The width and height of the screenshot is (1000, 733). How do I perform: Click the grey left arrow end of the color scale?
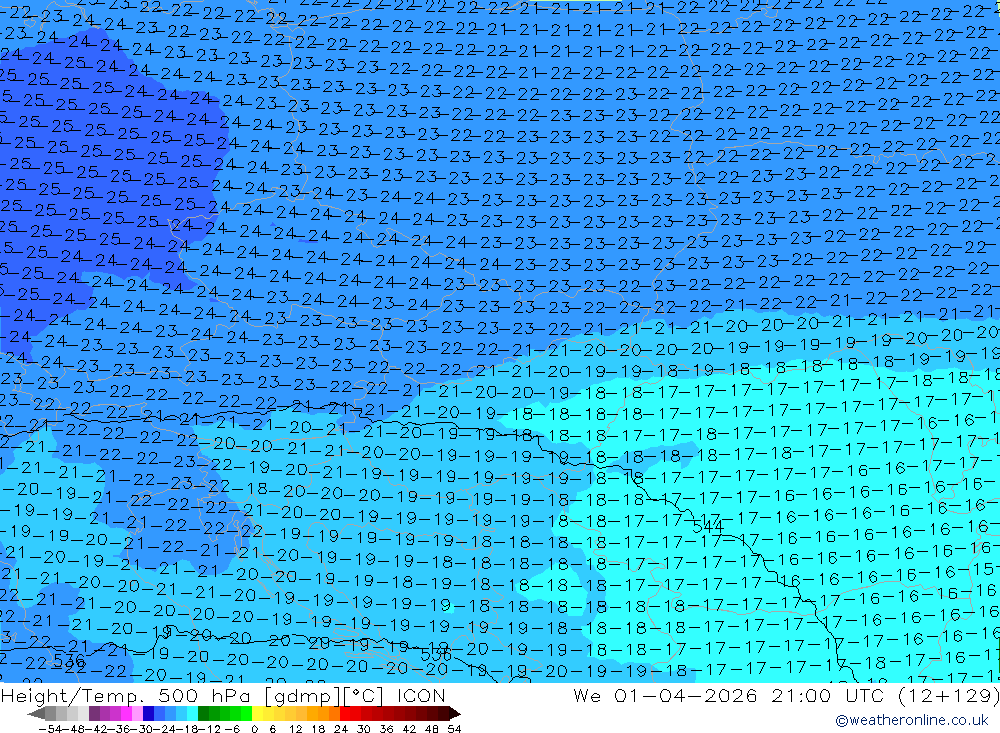pos(36,714)
